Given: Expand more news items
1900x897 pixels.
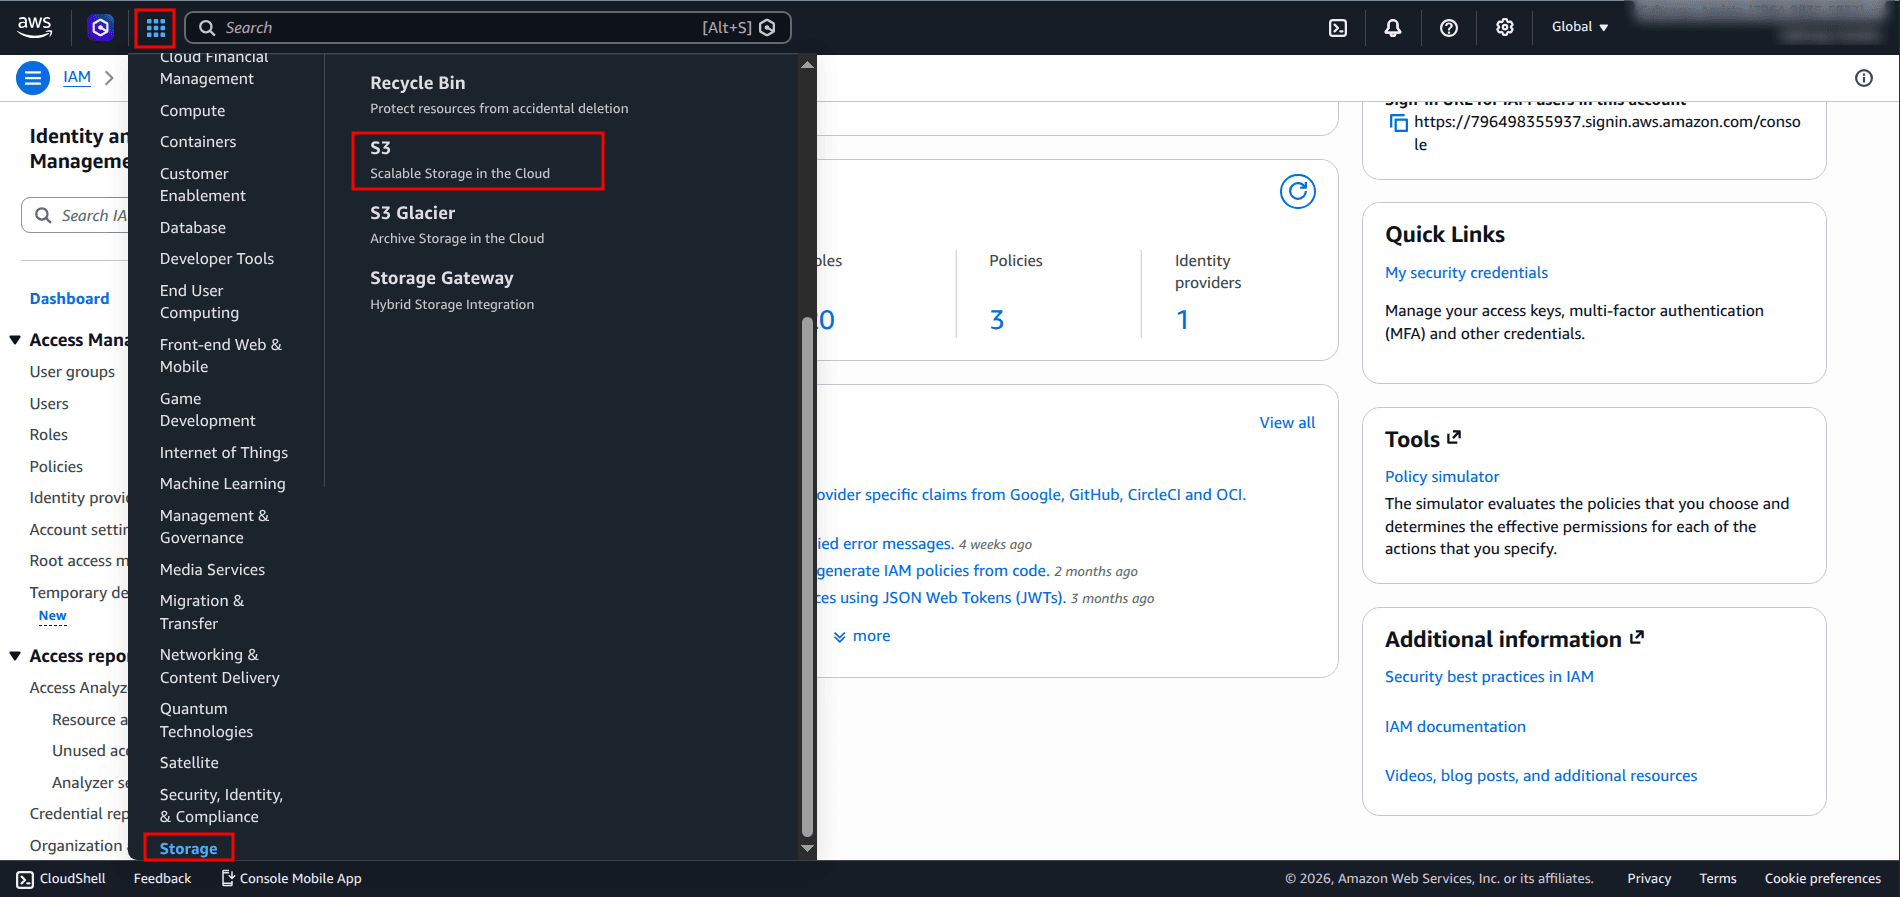Looking at the screenshot, I should [862, 636].
